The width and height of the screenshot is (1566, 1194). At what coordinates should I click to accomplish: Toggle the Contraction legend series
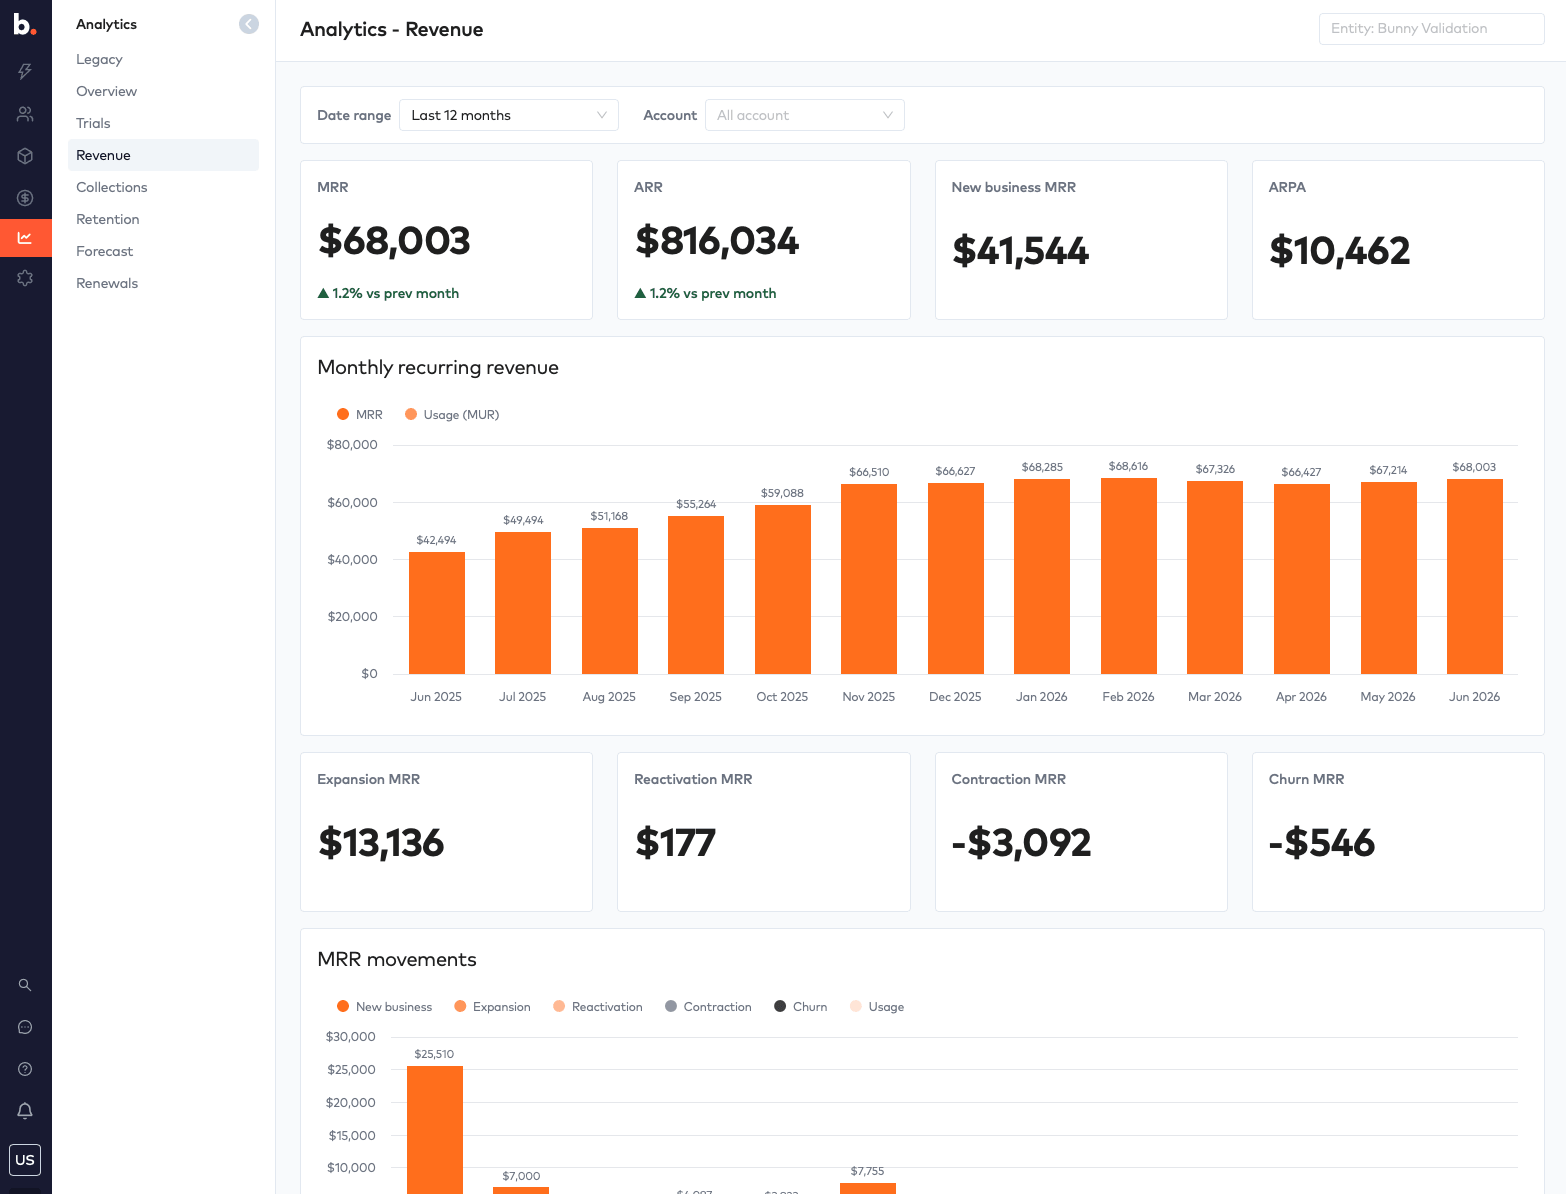[708, 1006]
